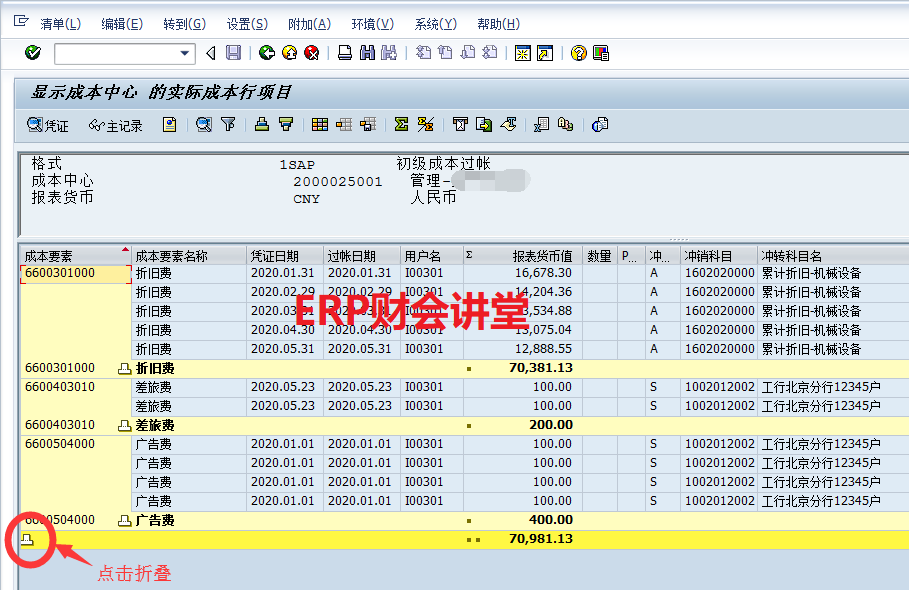Open the transaction command field dropdown
The height and width of the screenshot is (590, 909).
click(185, 53)
